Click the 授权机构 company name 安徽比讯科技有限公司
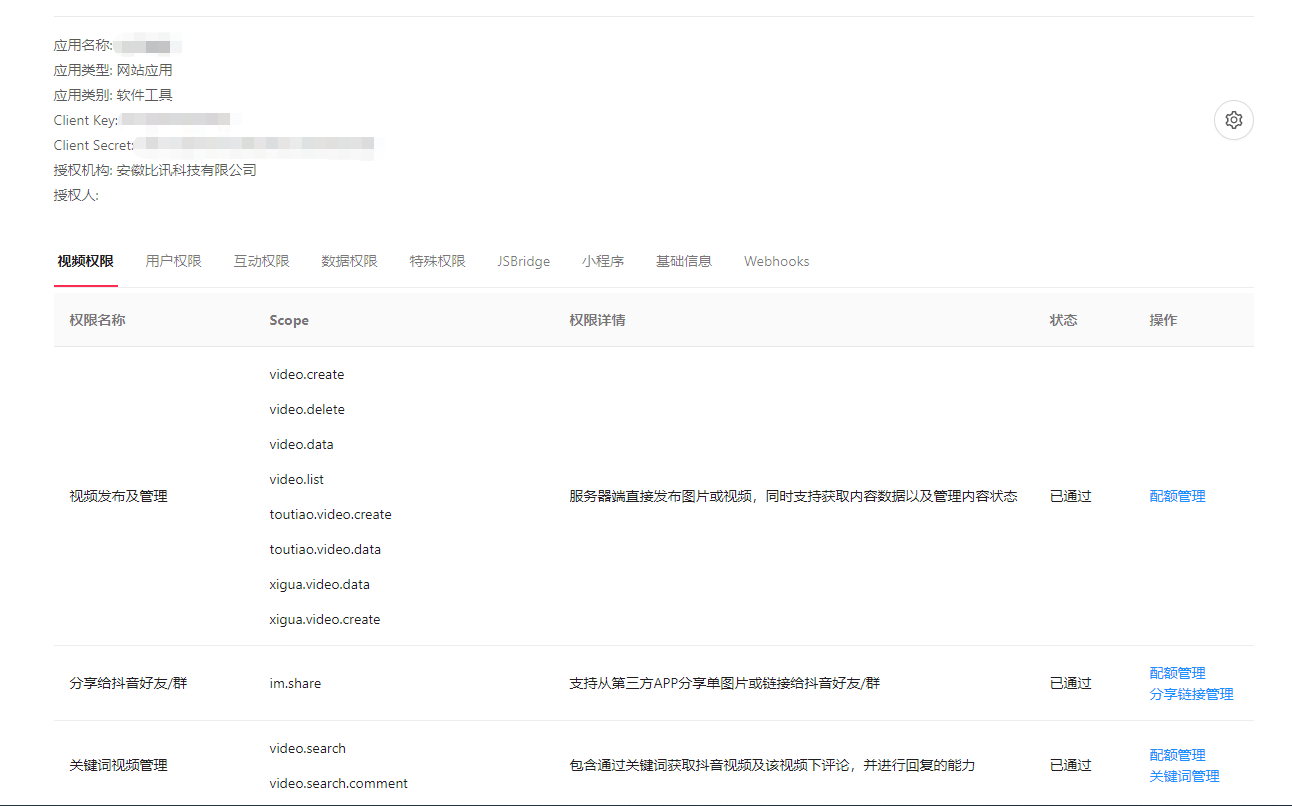 point(185,169)
